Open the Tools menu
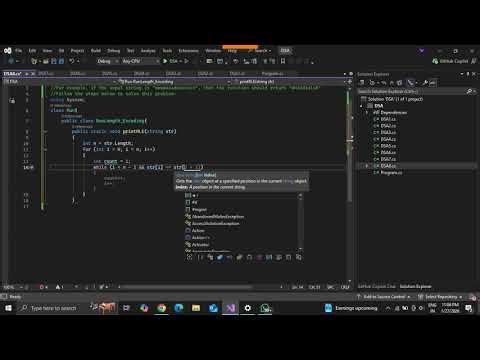The image size is (480, 360). click(167, 51)
